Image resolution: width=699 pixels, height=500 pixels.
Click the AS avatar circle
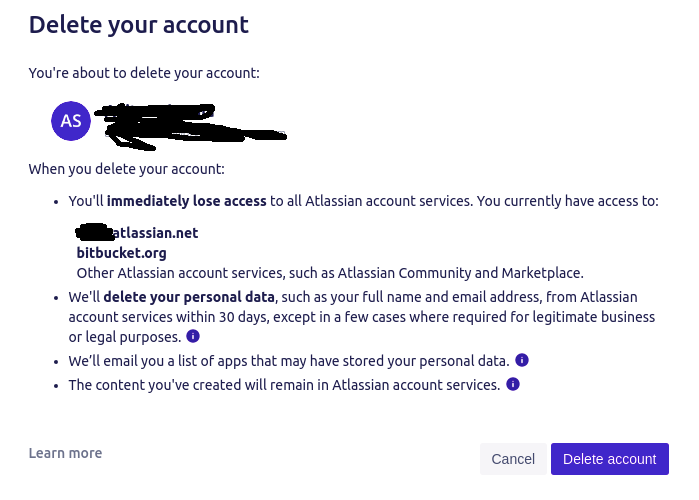pyautogui.click(x=71, y=121)
